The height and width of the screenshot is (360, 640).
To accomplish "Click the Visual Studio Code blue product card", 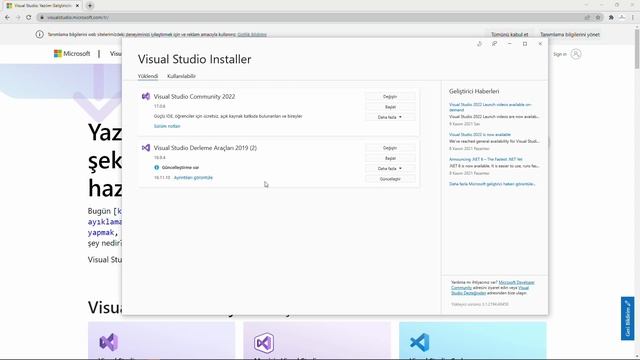I will (473, 340).
